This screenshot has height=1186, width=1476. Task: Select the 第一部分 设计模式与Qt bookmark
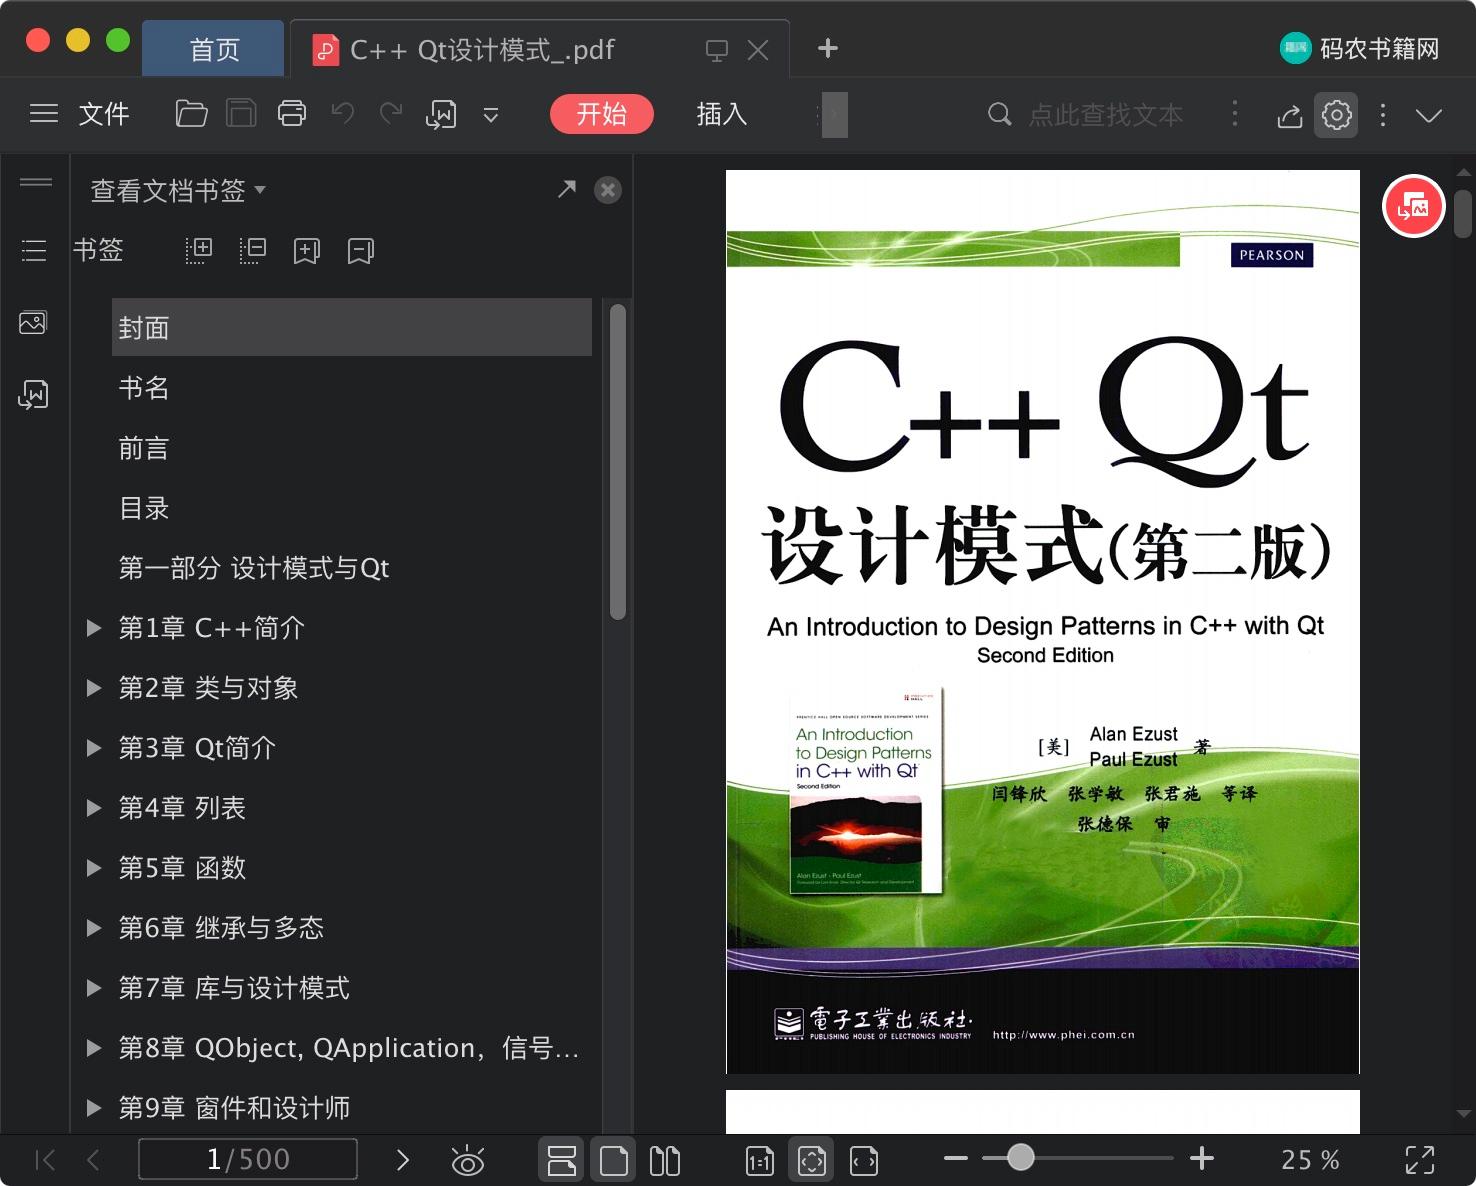click(254, 568)
